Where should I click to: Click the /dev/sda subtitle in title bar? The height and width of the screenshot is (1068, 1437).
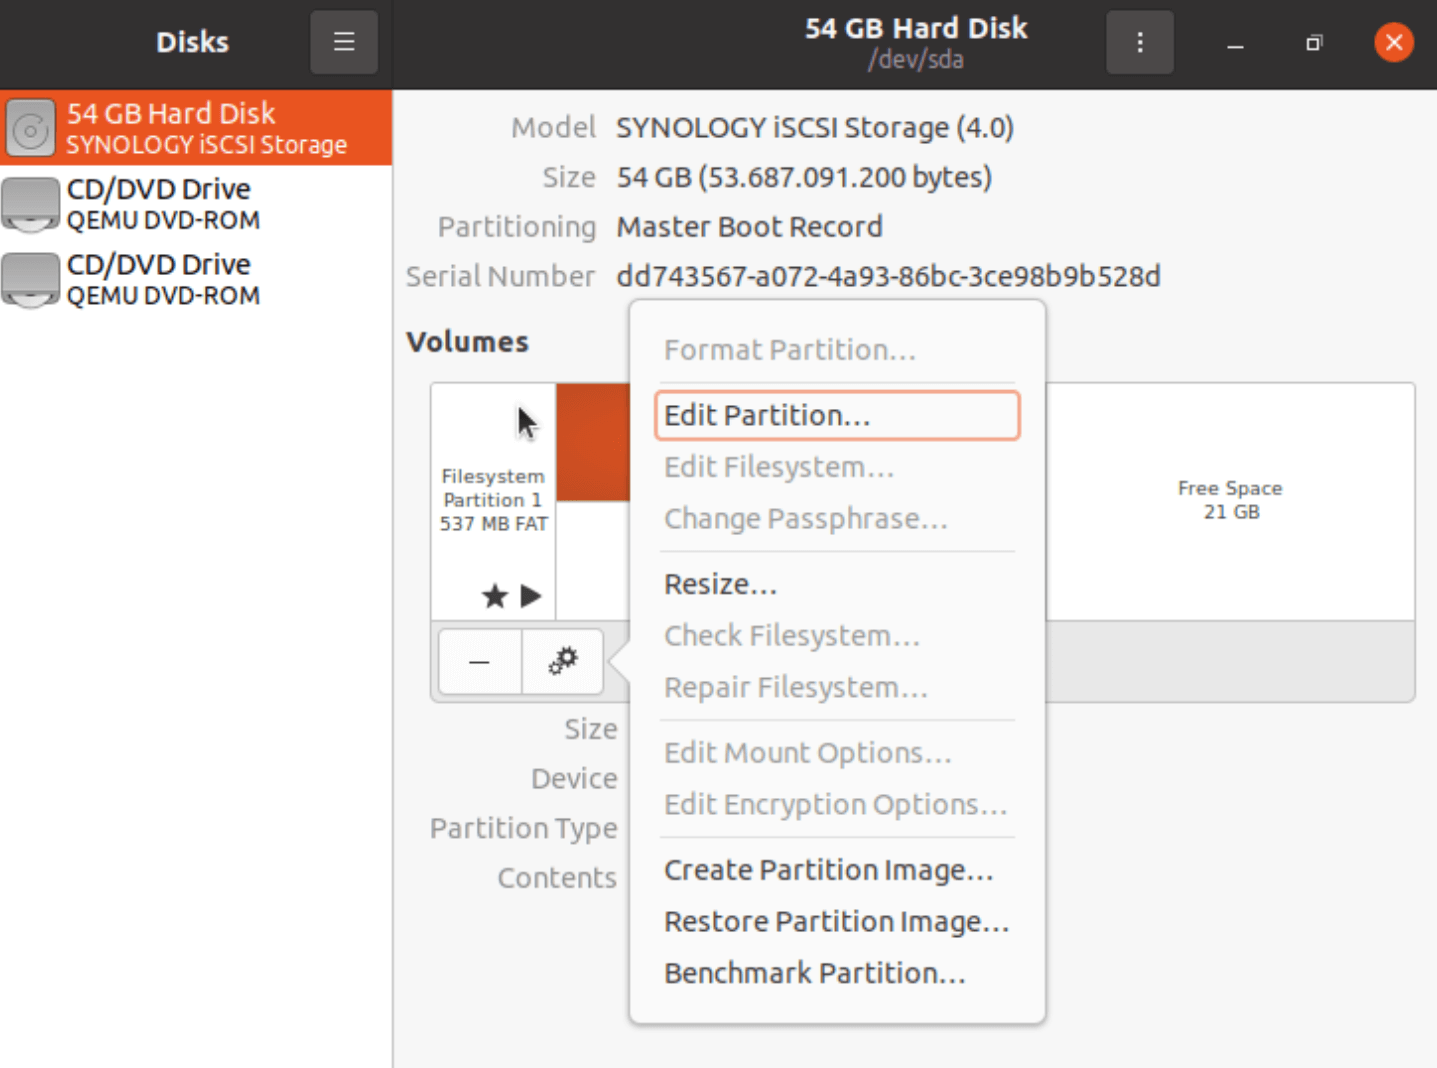point(916,60)
